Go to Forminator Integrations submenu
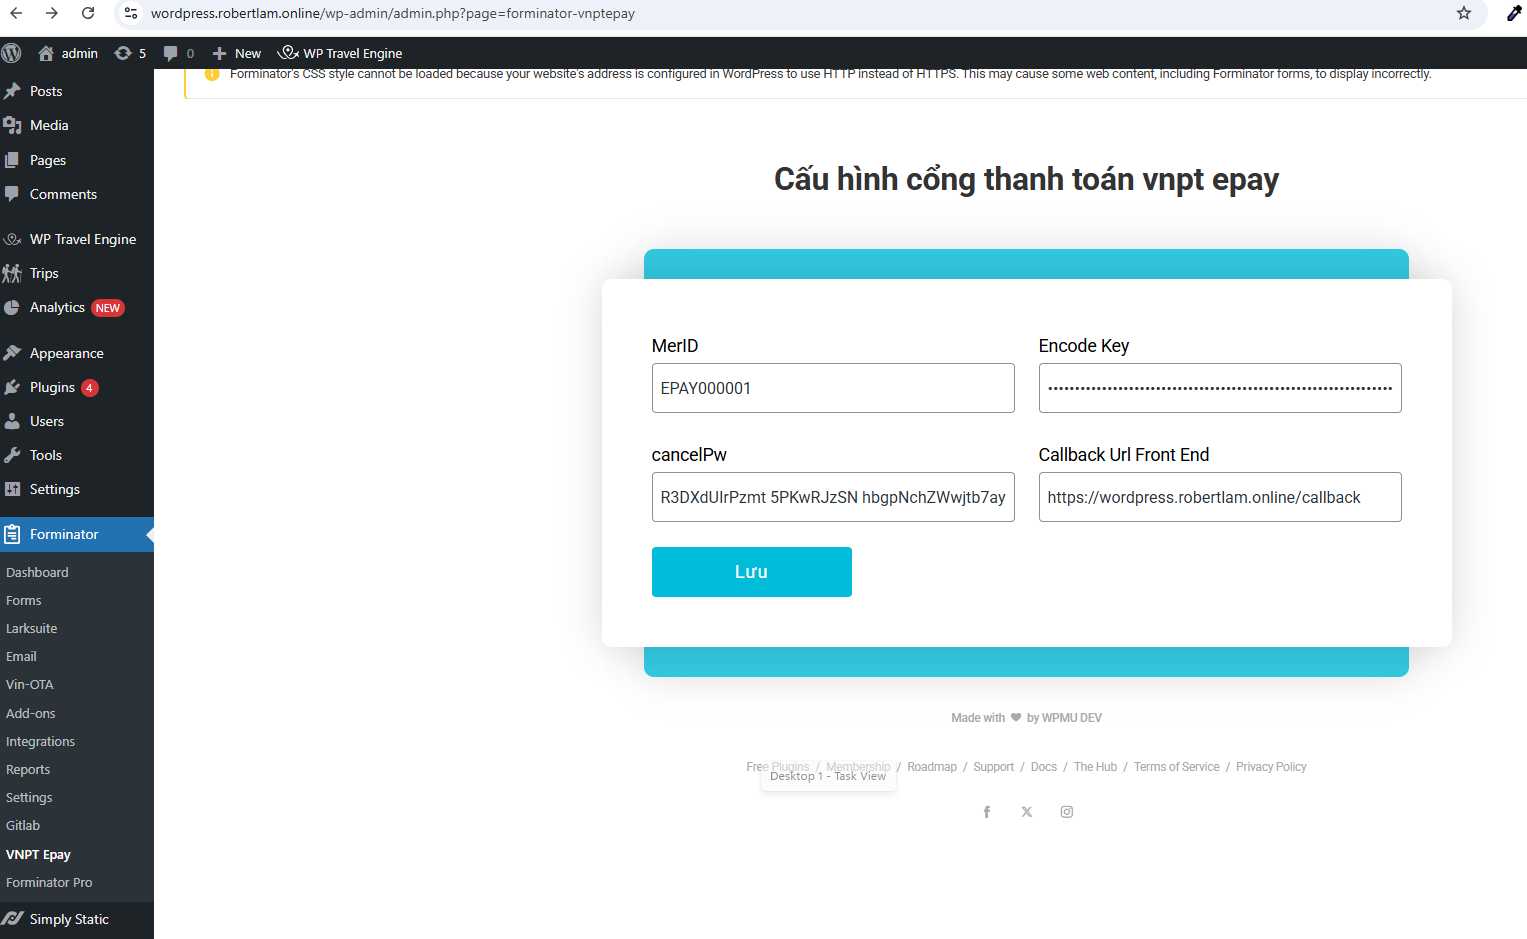This screenshot has width=1527, height=939. tap(40, 742)
